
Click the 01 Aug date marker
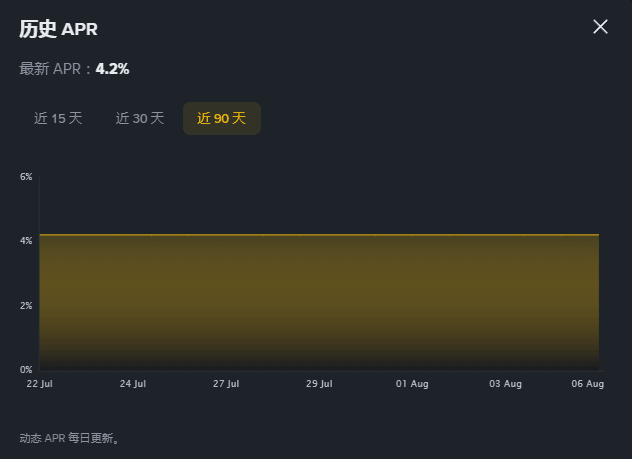[x=412, y=384]
